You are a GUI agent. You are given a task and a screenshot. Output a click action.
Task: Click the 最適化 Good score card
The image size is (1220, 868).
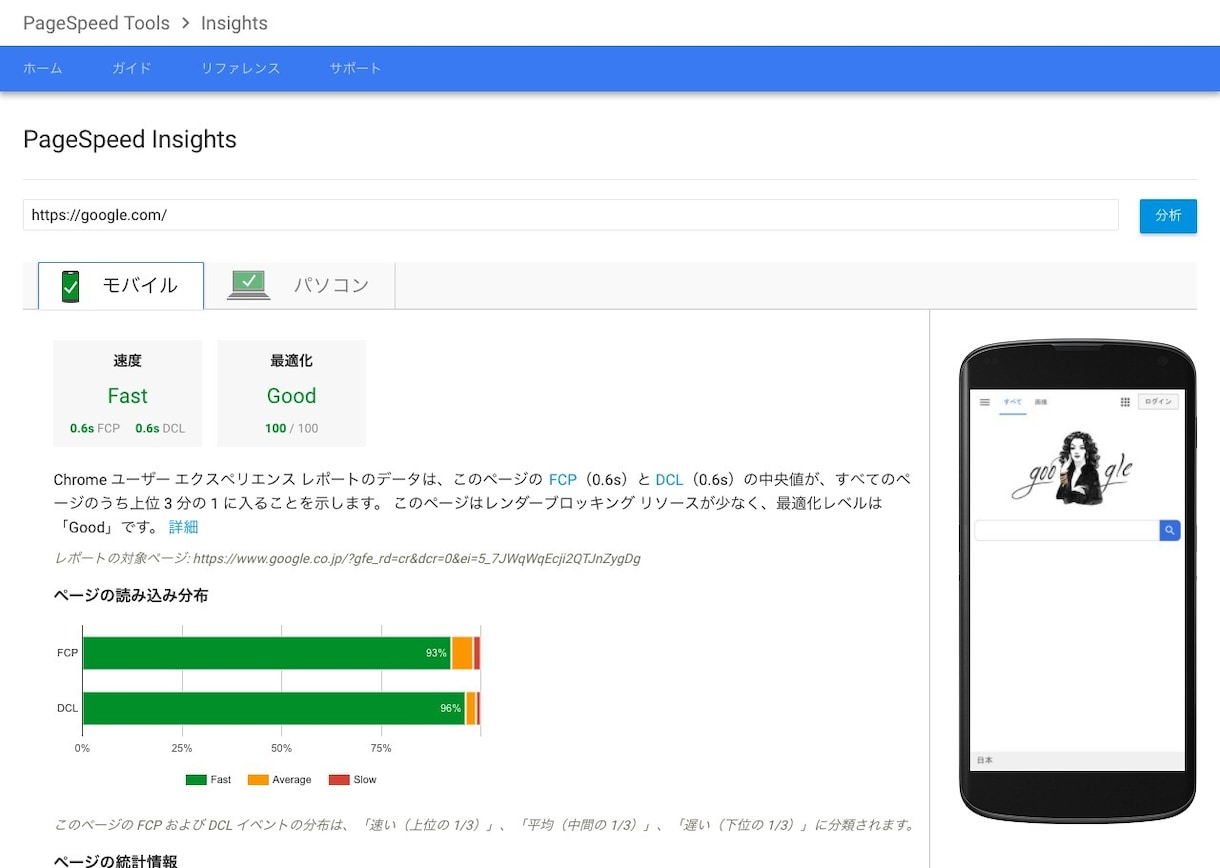coord(291,393)
